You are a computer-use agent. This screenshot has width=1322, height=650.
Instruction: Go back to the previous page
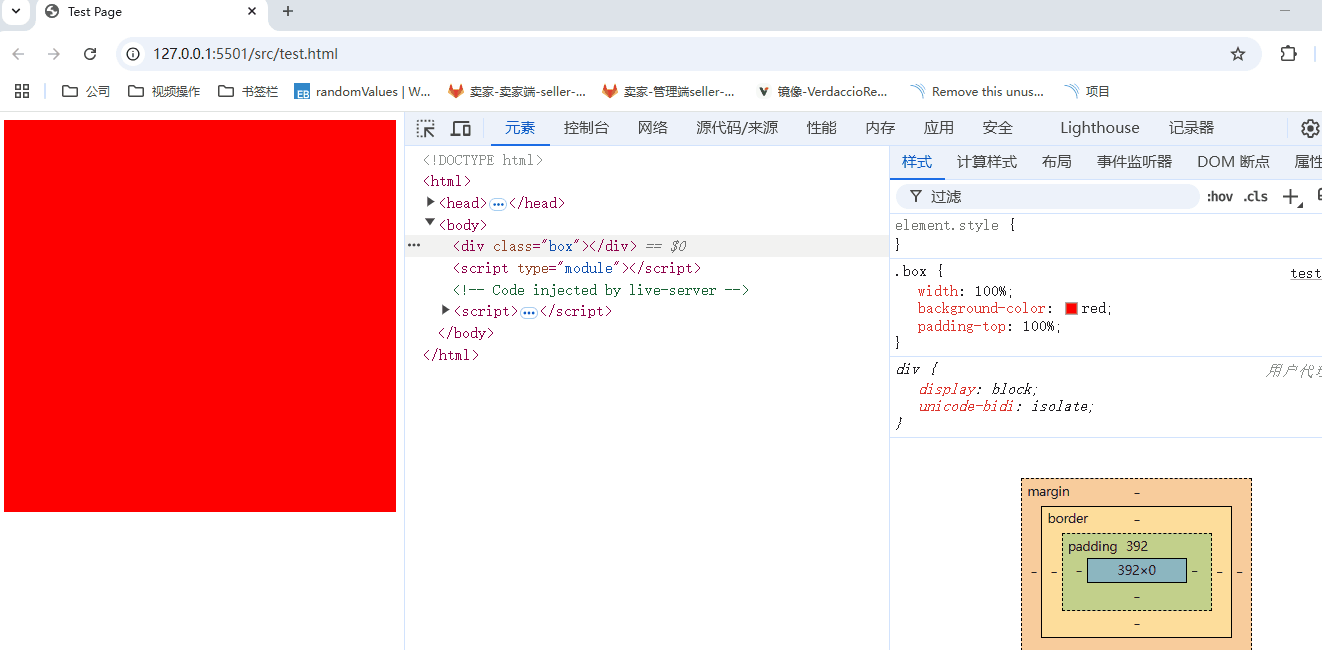click(x=18, y=54)
